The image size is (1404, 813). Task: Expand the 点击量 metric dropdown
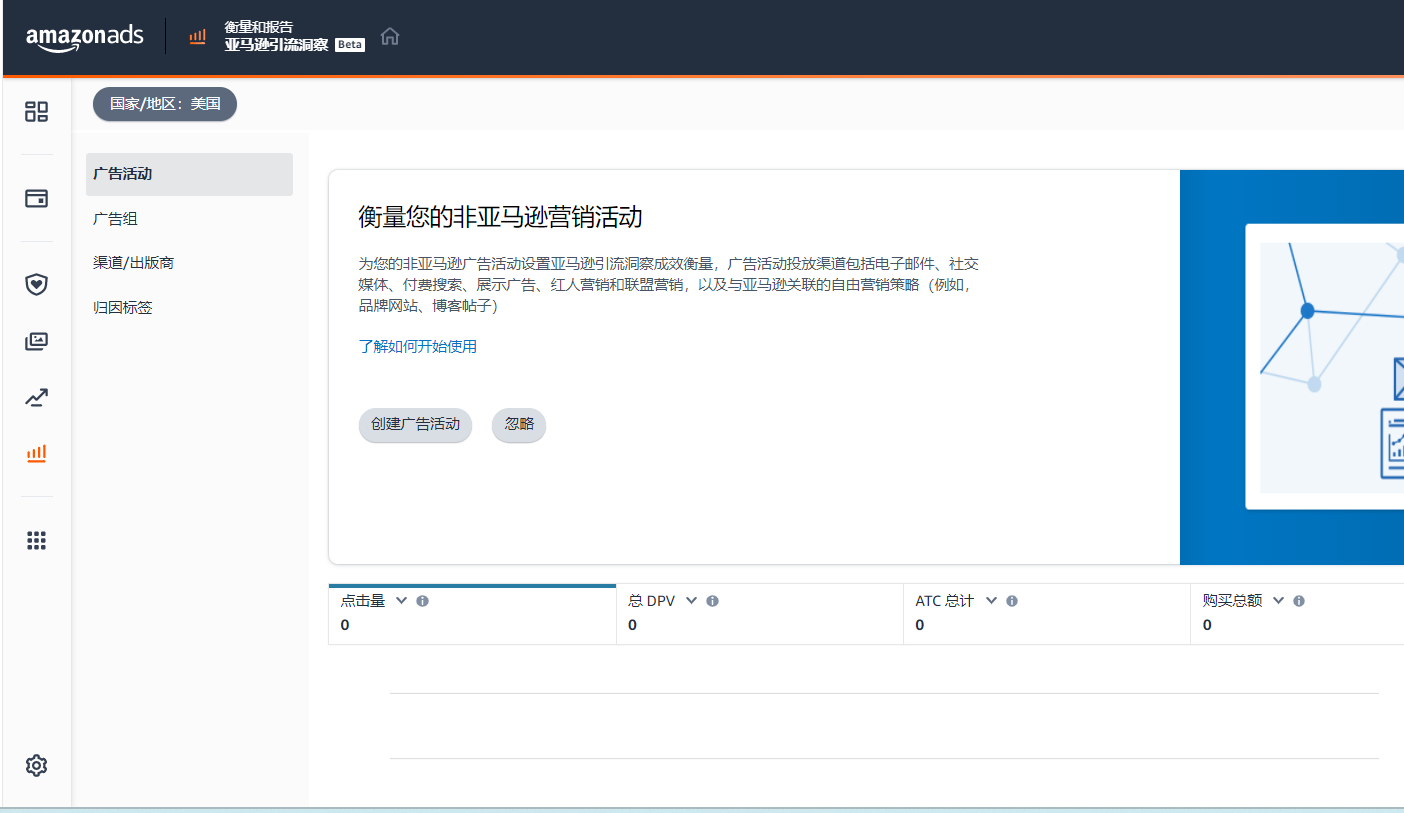[402, 600]
